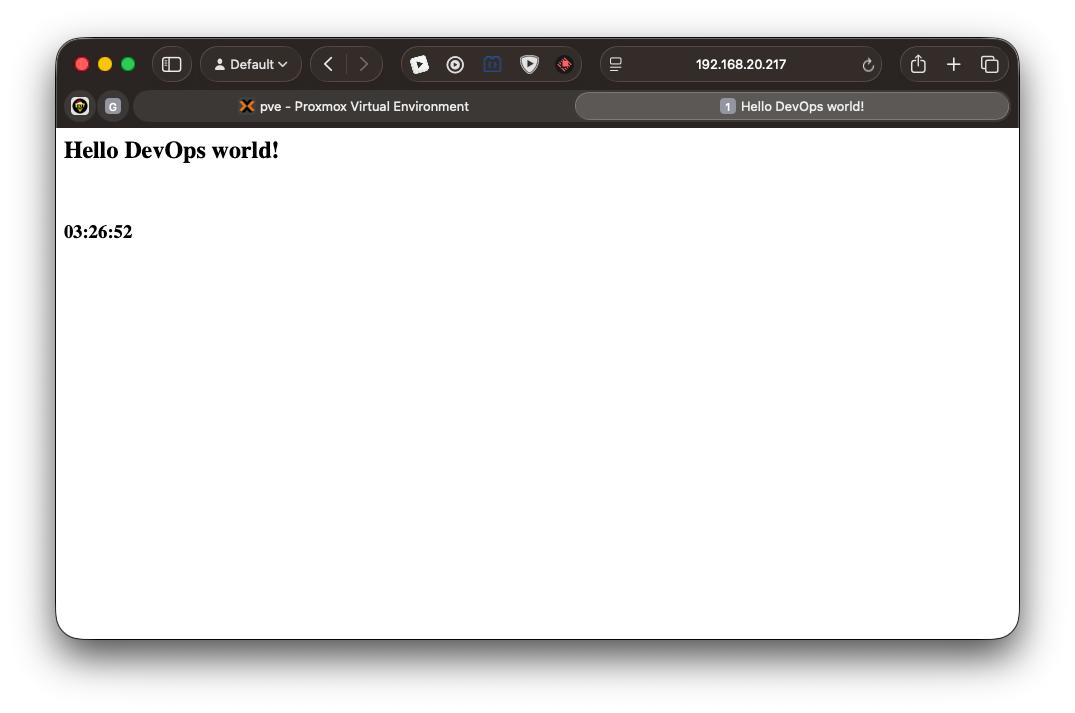Open the Share menu
This screenshot has width=1075, height=713.
[918, 64]
